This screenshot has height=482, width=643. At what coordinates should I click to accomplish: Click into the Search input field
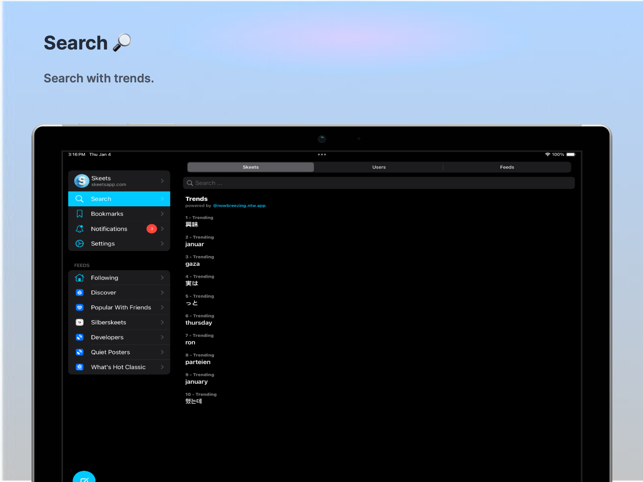point(379,183)
